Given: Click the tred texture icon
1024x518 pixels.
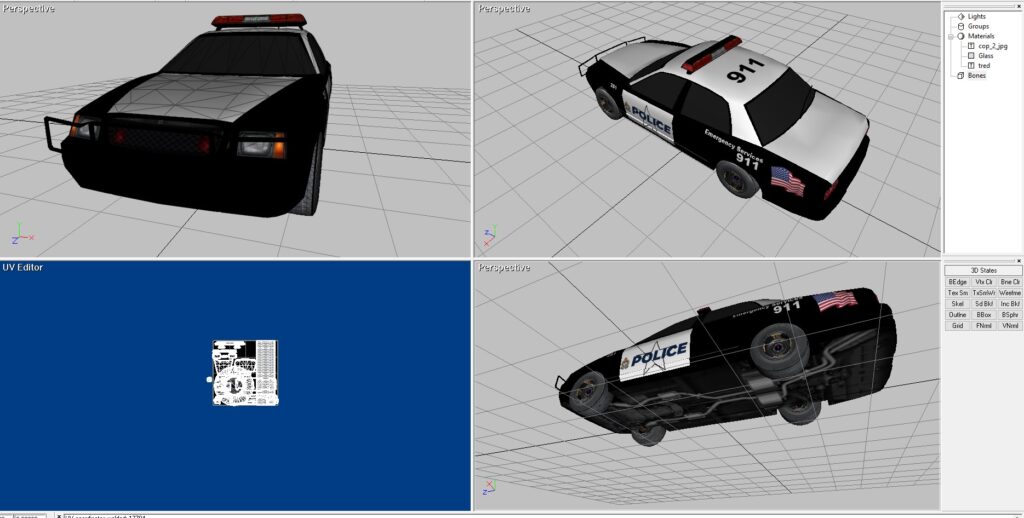Looking at the screenshot, I should 971,66.
